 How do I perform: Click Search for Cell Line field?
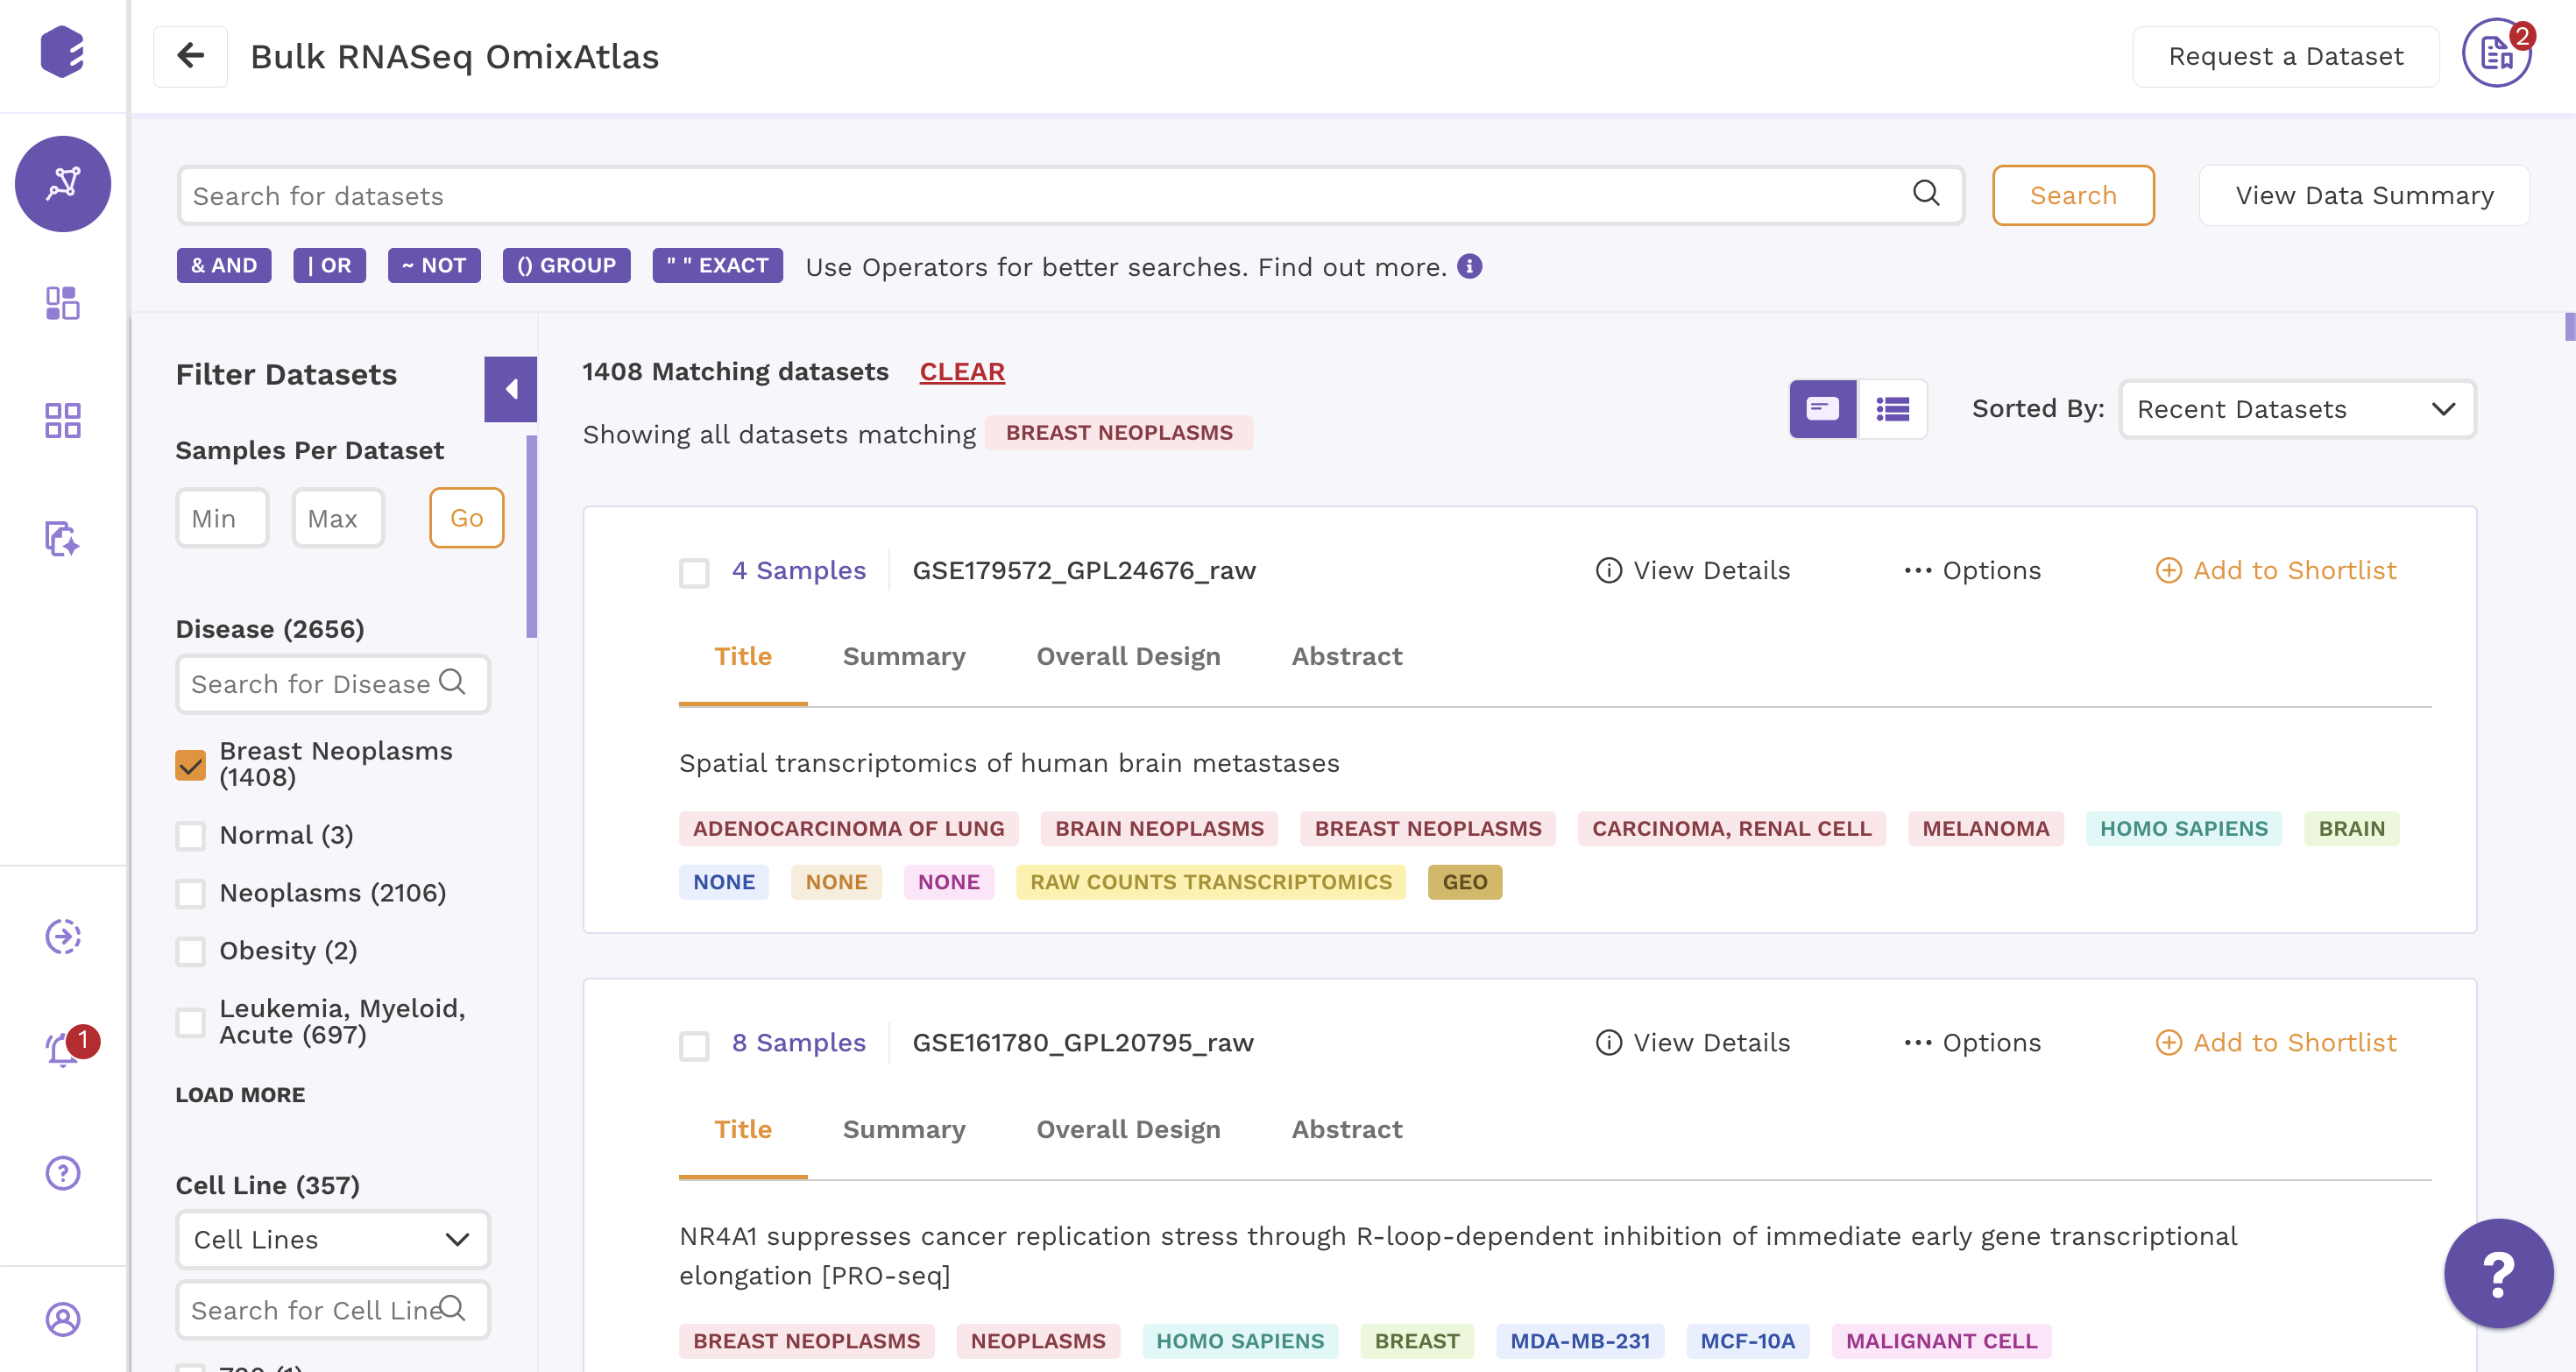tap(333, 1309)
